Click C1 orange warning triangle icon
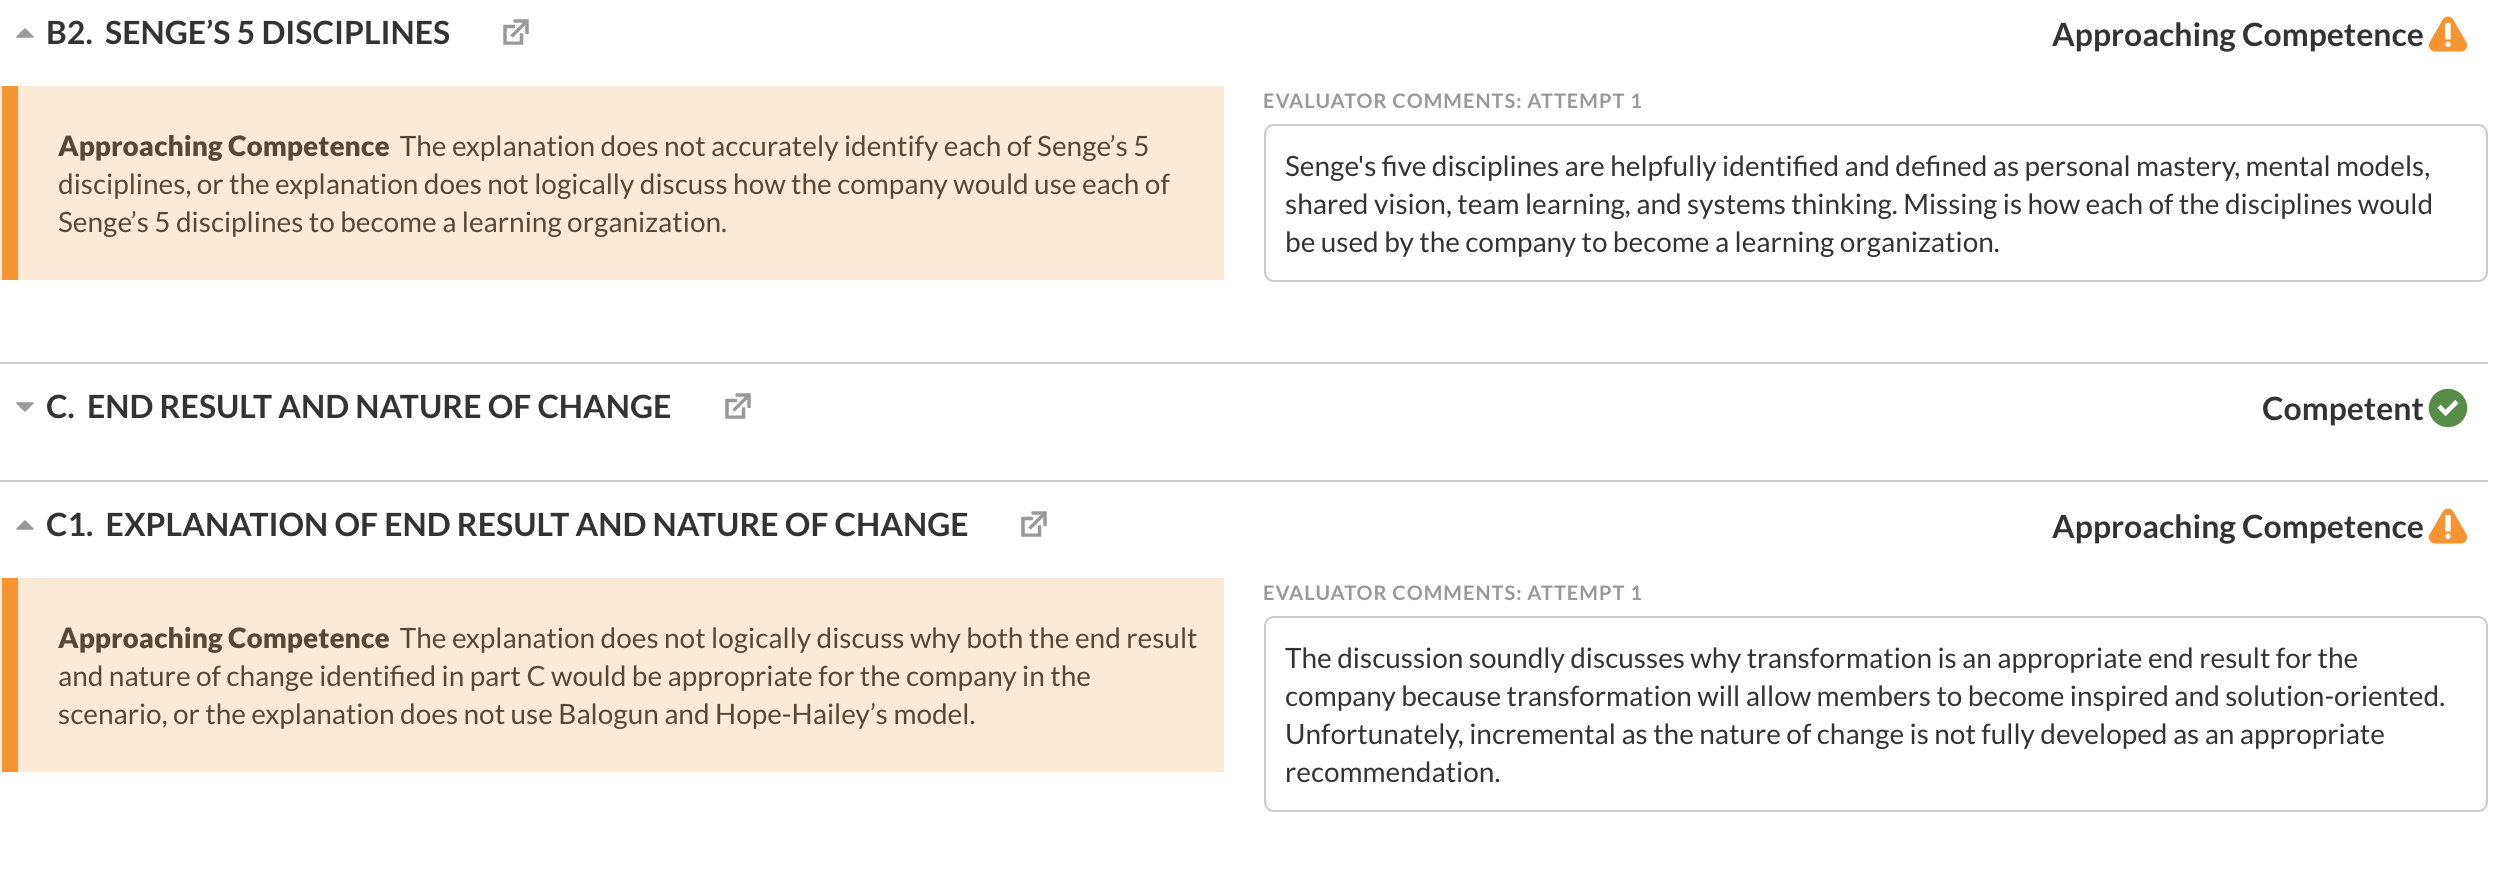Viewport: 2502px width, 886px height. coord(2448,526)
